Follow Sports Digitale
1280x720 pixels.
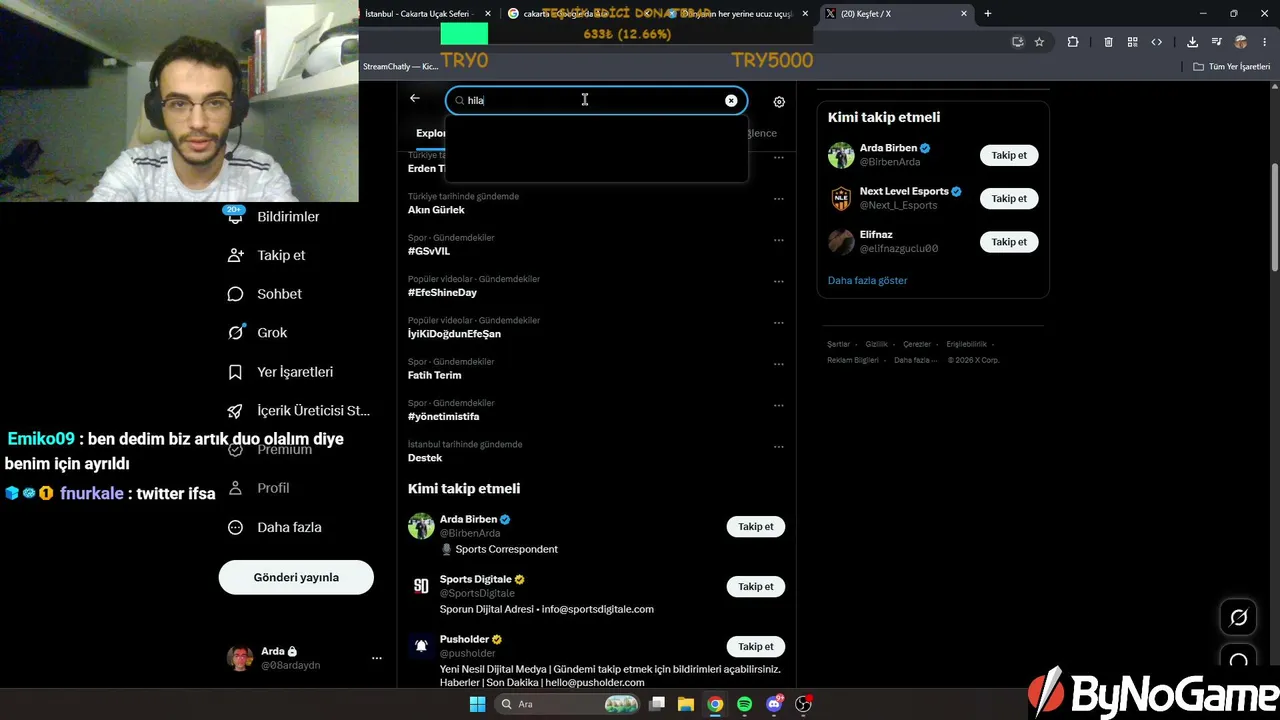pyautogui.click(x=756, y=587)
